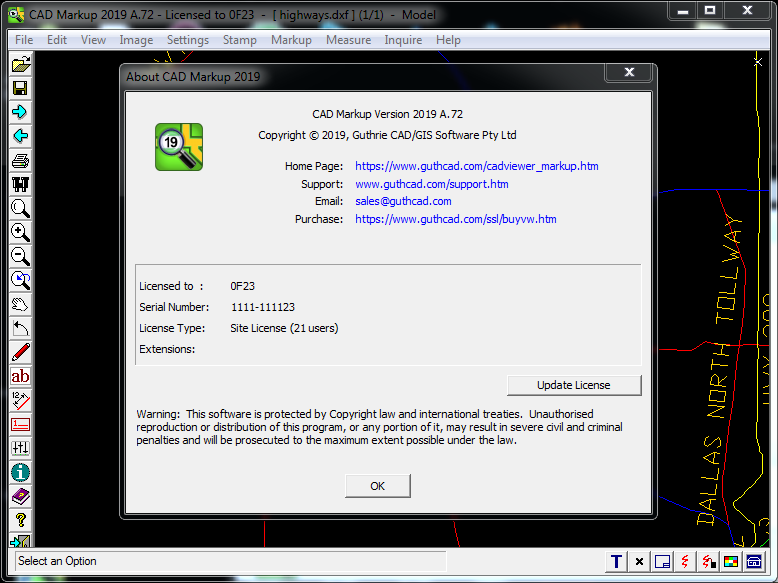This screenshot has height=583, width=778.
Task: Click the exit door icon
Action: coord(20,541)
